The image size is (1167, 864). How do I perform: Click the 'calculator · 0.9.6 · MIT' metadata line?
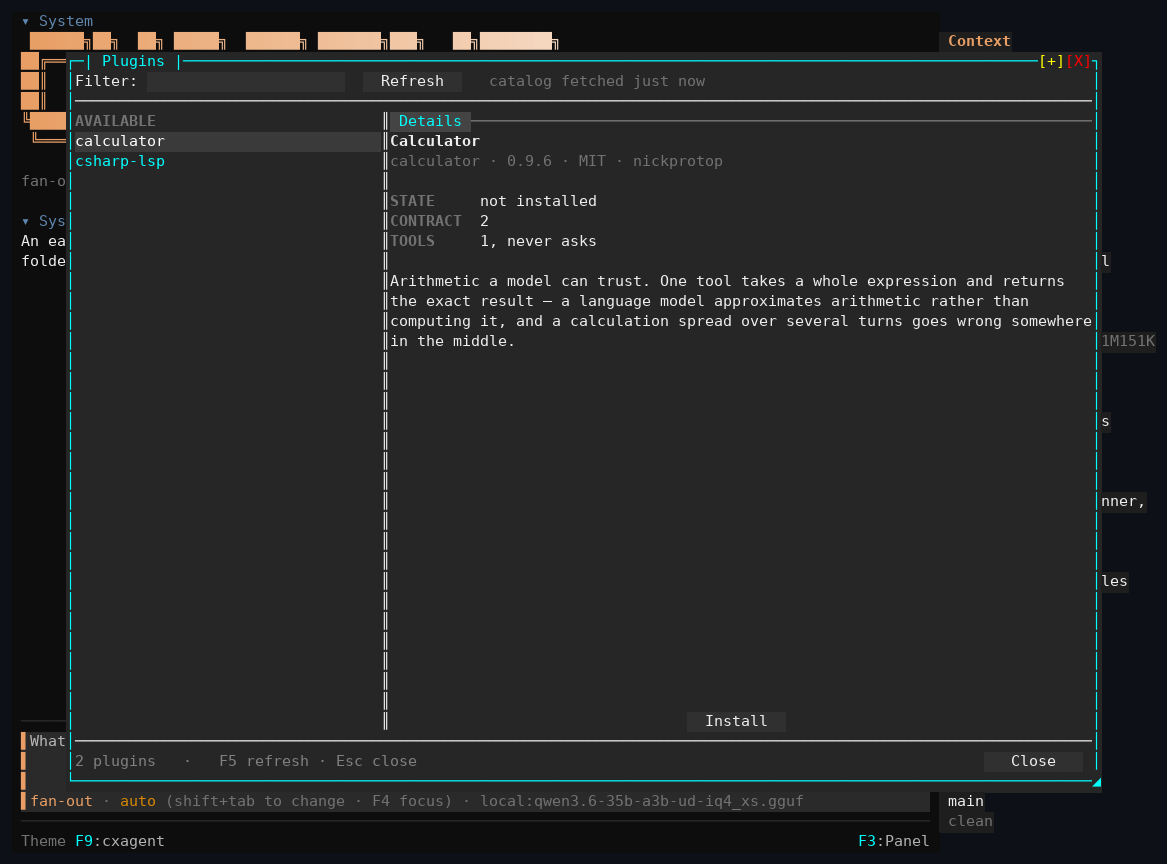pos(556,161)
